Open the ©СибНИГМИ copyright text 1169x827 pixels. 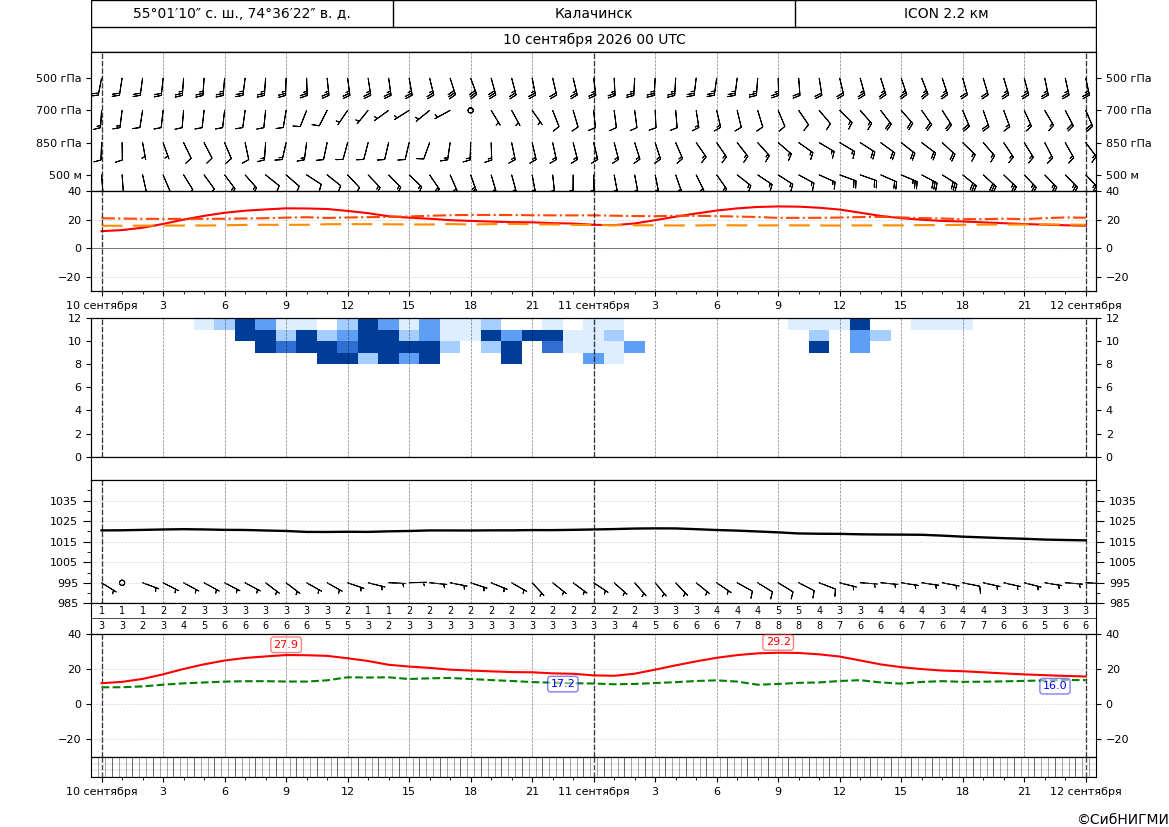tap(1123, 819)
